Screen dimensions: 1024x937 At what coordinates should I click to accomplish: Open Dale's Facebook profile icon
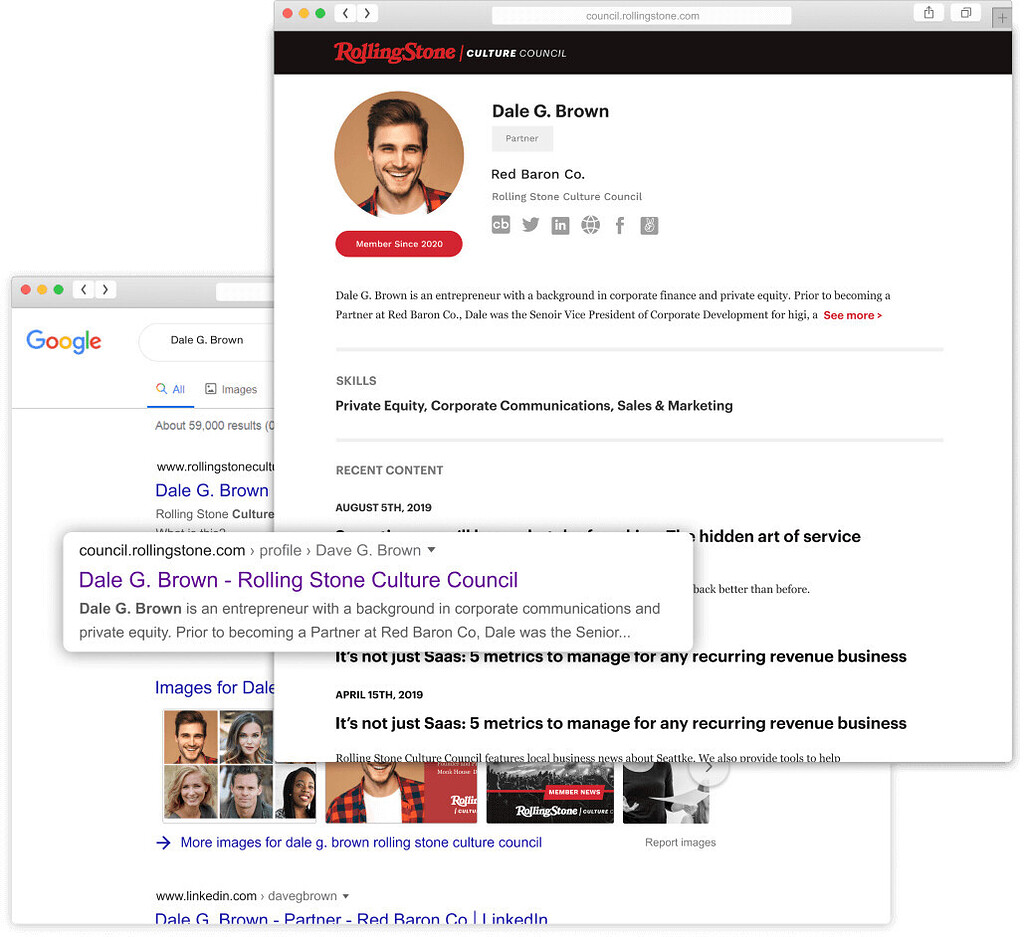pos(622,226)
